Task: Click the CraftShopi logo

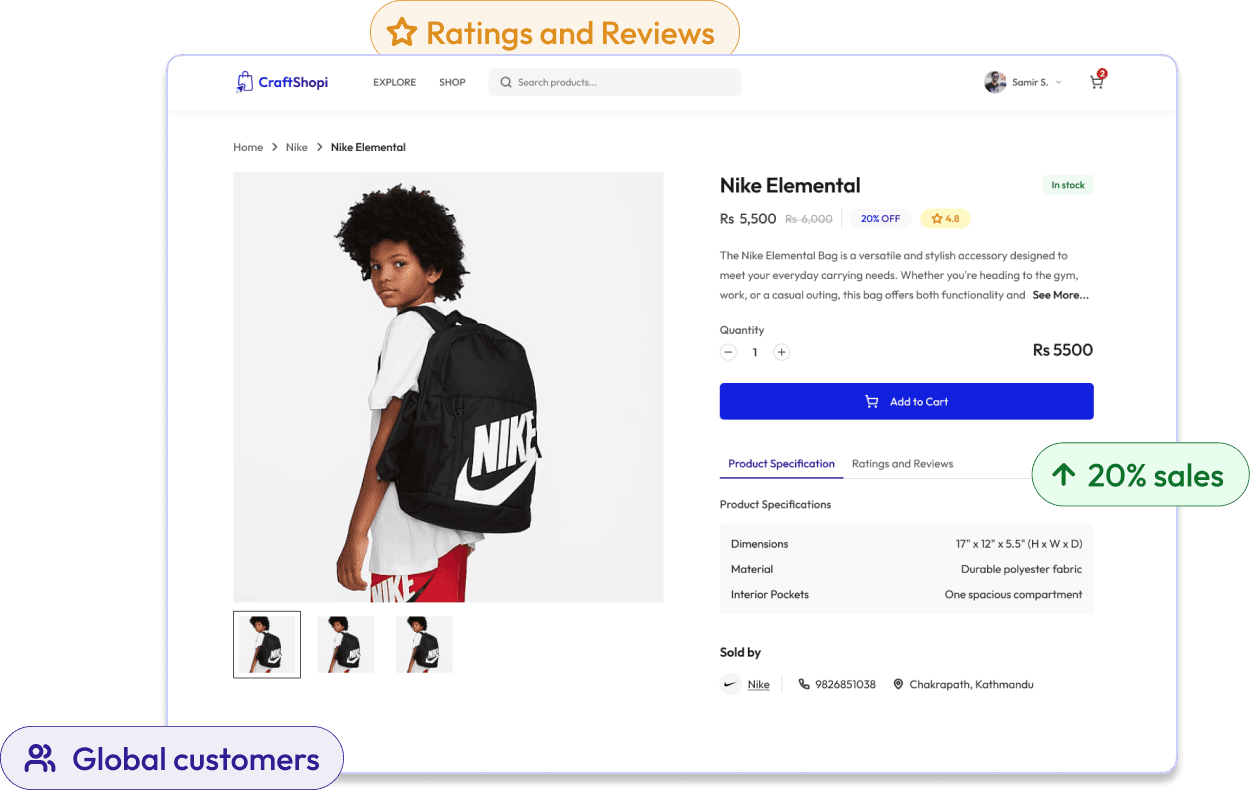Action: point(282,82)
